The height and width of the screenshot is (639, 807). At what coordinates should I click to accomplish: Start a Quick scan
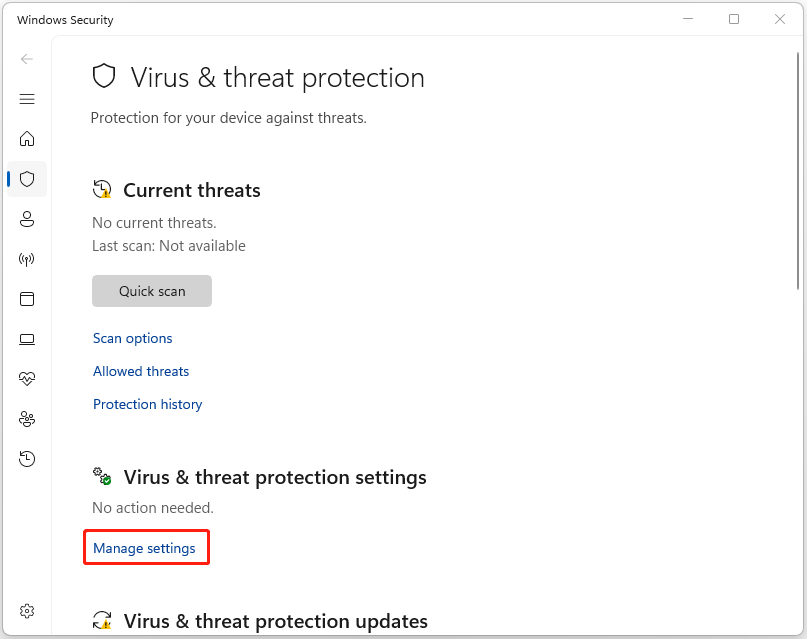pos(151,290)
